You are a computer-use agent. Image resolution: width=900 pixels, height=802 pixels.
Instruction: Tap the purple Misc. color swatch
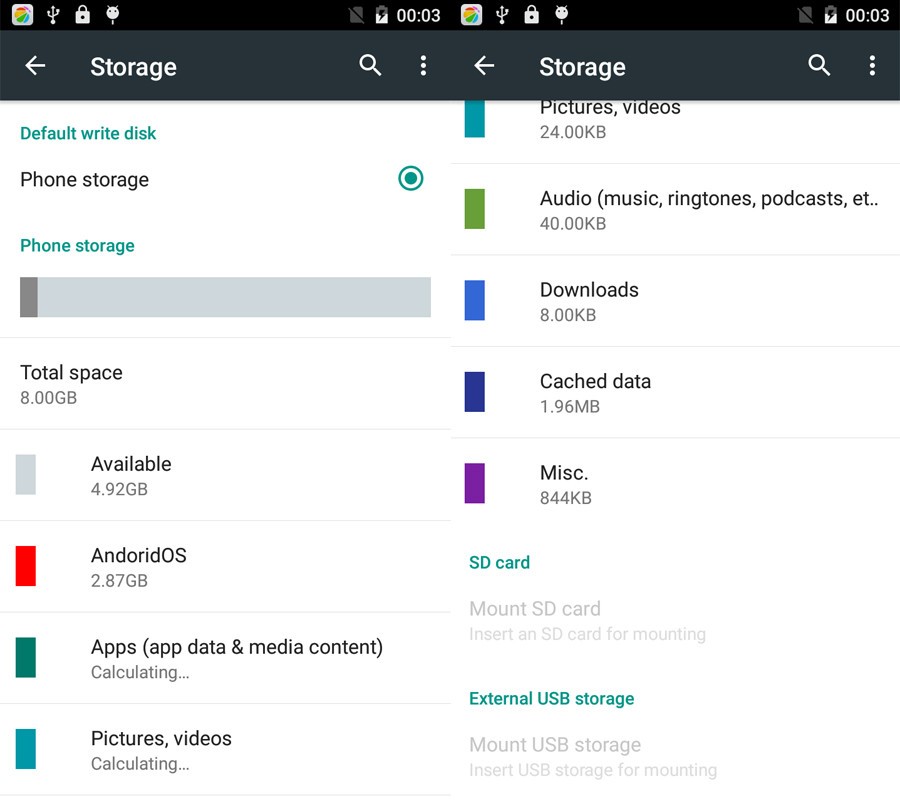[x=475, y=483]
